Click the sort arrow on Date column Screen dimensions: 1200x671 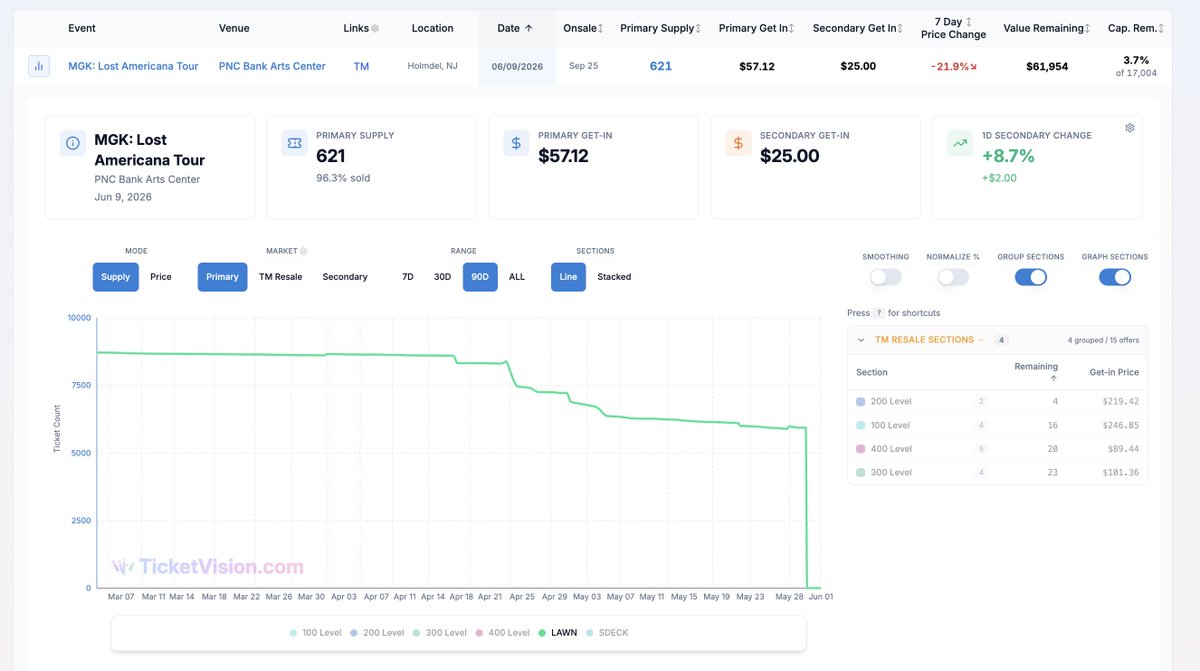point(529,28)
